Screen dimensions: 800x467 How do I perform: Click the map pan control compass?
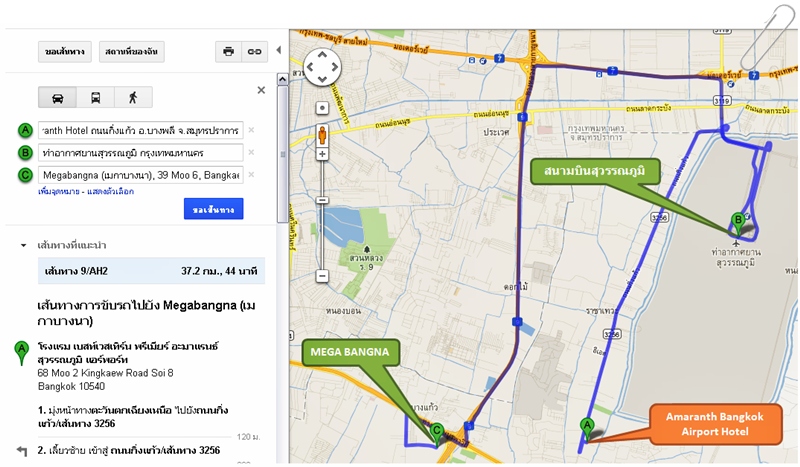coord(322,67)
